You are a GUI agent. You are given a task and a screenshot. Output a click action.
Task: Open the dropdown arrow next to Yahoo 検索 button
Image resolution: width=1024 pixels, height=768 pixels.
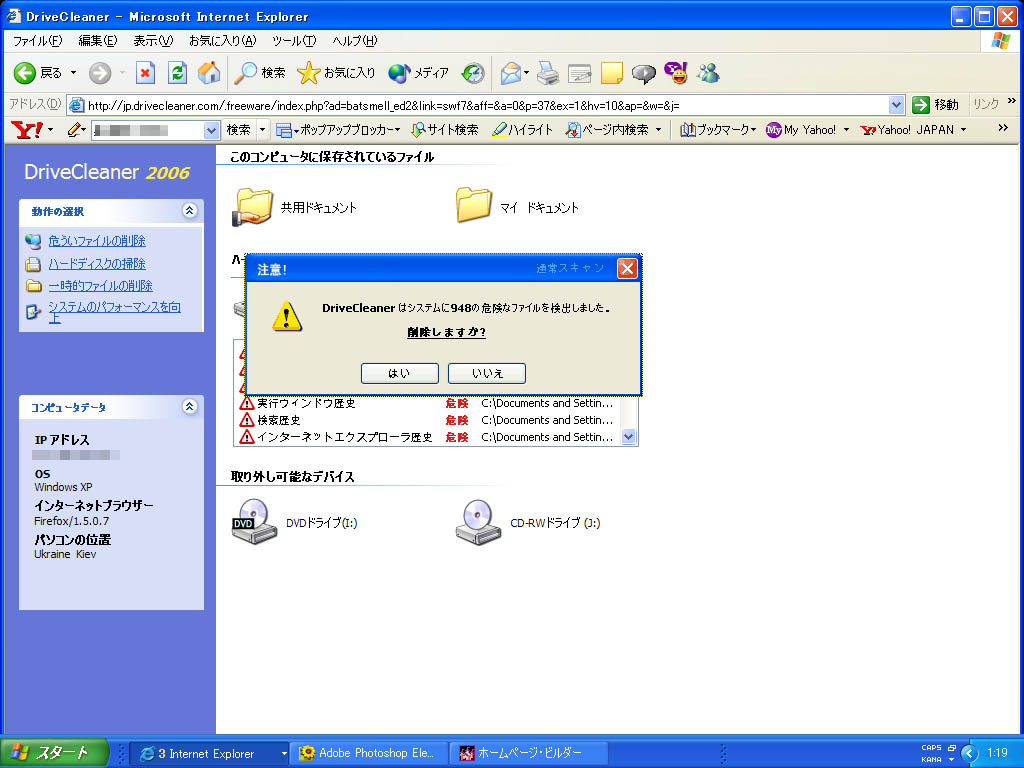coord(263,130)
